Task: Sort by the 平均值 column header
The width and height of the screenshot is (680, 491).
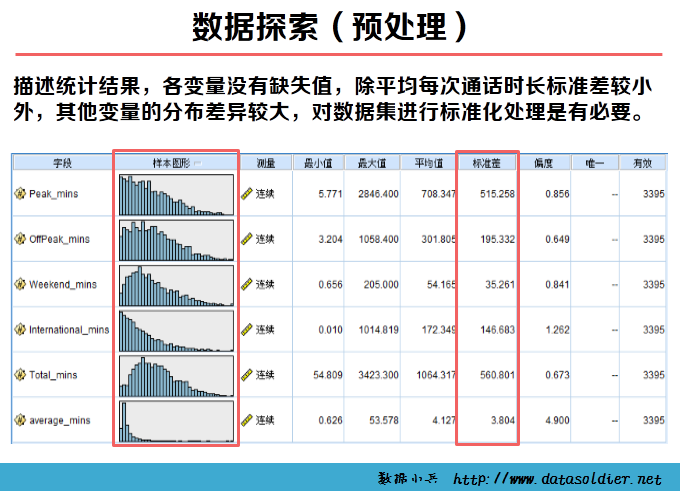Action: coord(428,163)
